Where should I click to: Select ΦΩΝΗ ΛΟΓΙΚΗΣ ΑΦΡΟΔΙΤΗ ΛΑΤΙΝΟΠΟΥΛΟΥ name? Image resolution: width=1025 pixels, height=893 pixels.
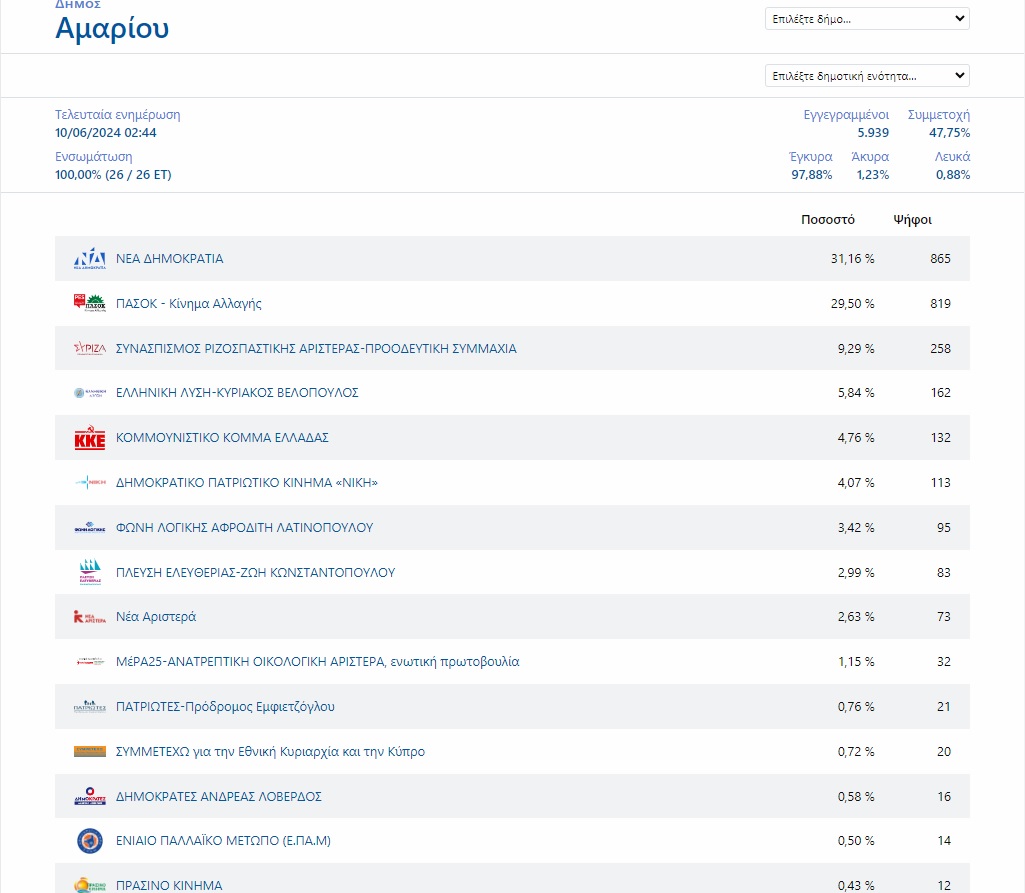pos(244,528)
